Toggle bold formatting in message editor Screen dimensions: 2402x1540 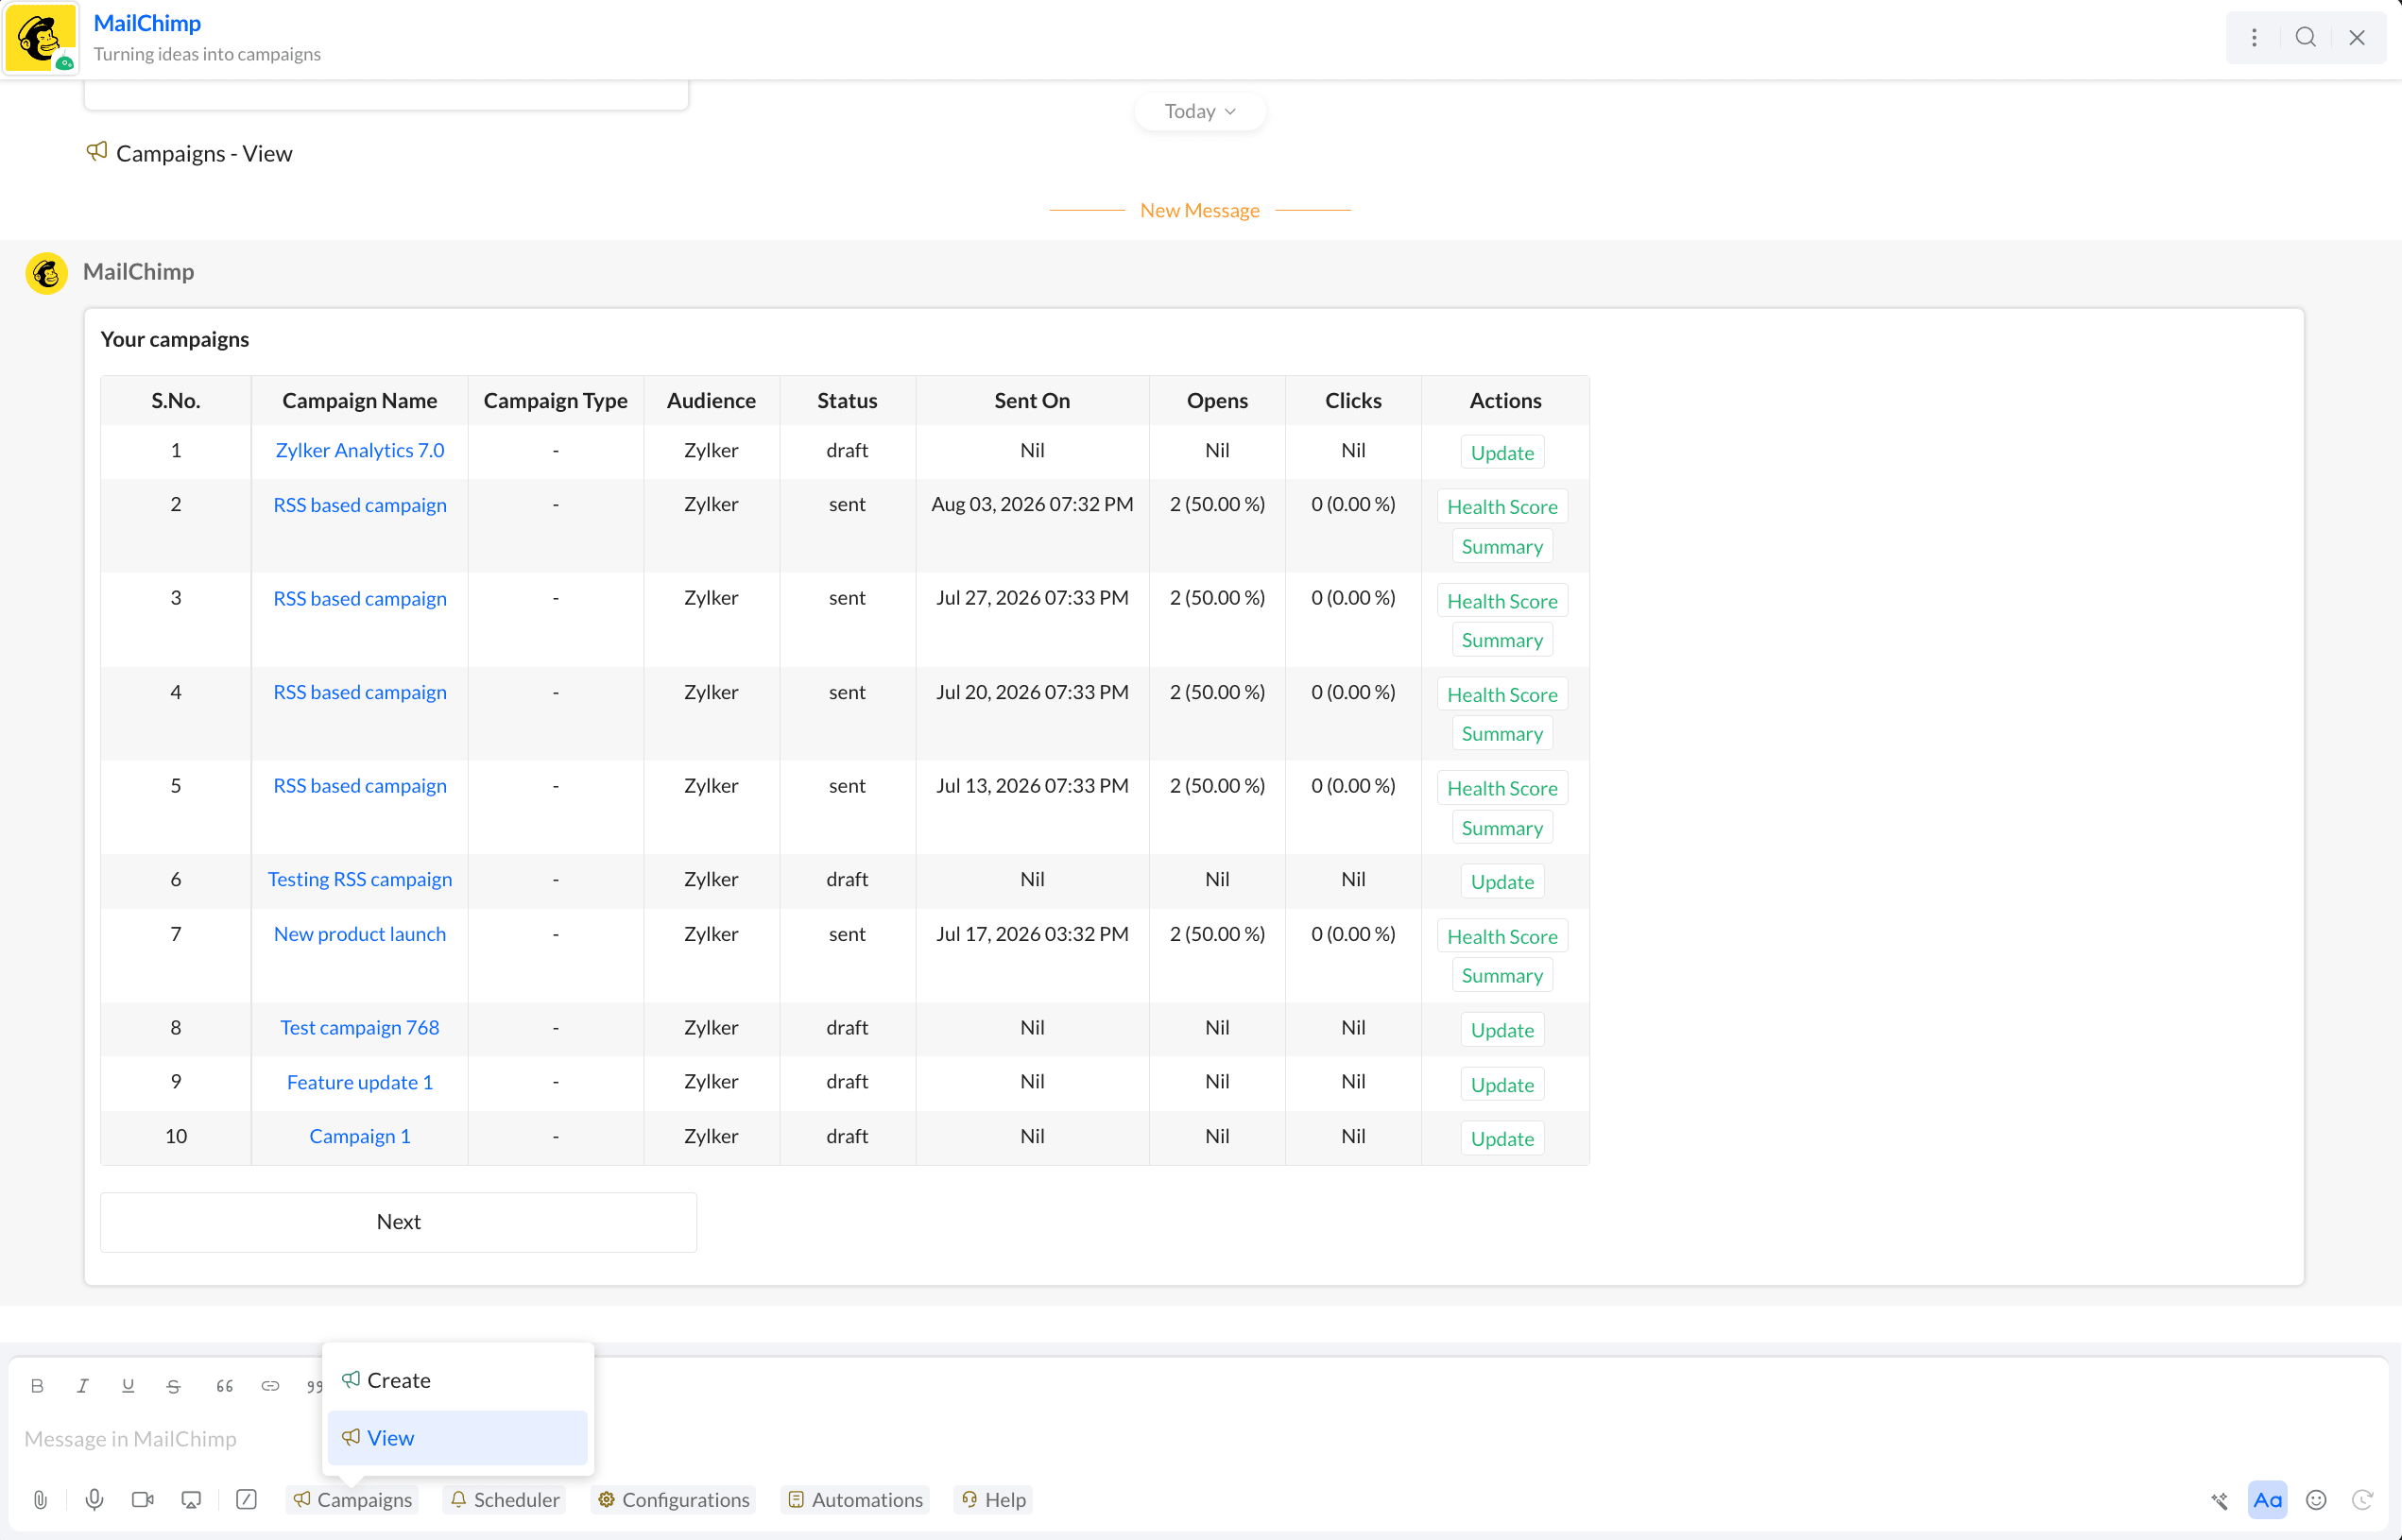(37, 1385)
